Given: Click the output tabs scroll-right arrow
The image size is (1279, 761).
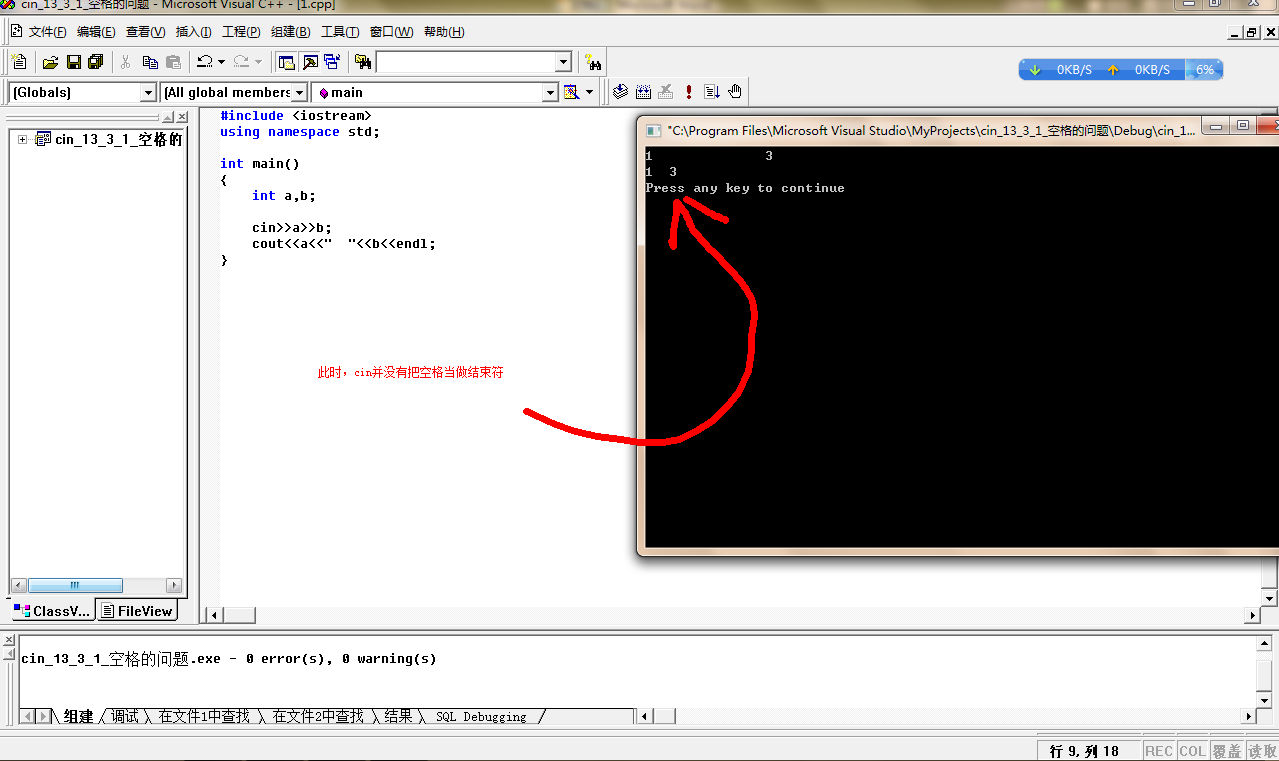Looking at the screenshot, I should 44,717.
